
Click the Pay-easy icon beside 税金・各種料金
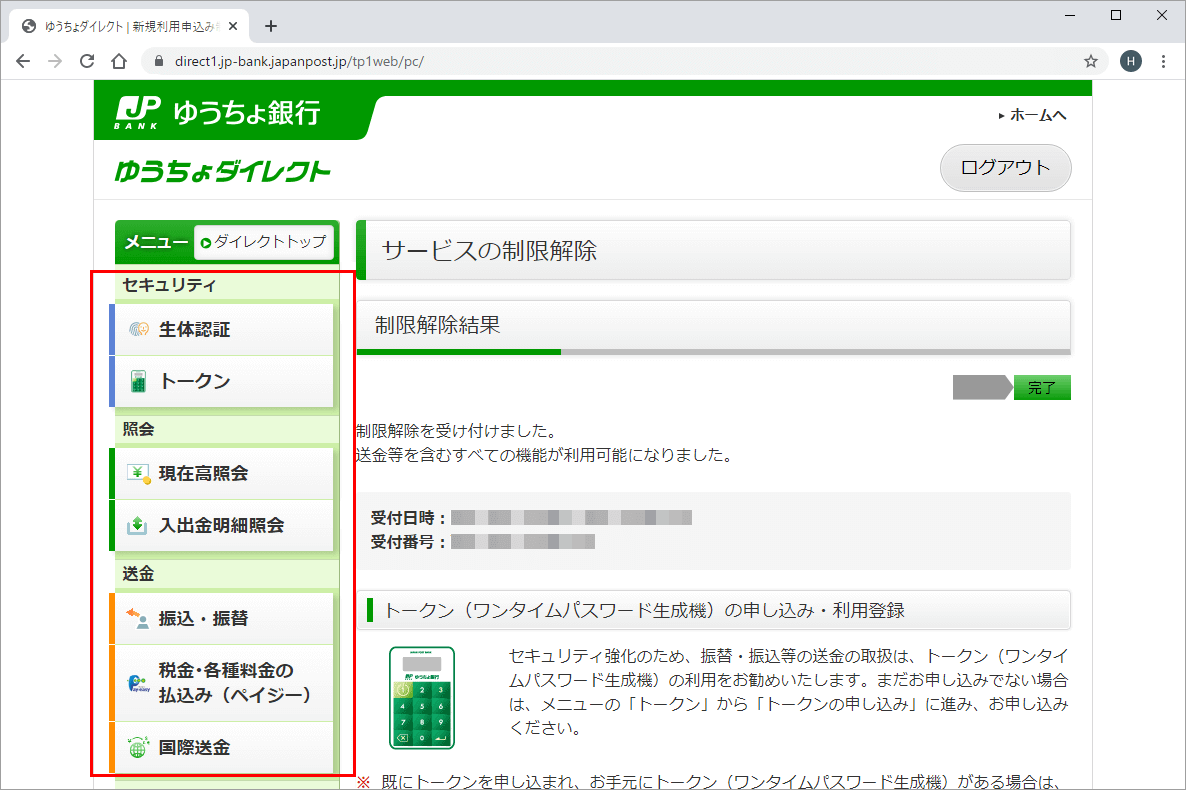coord(138,683)
